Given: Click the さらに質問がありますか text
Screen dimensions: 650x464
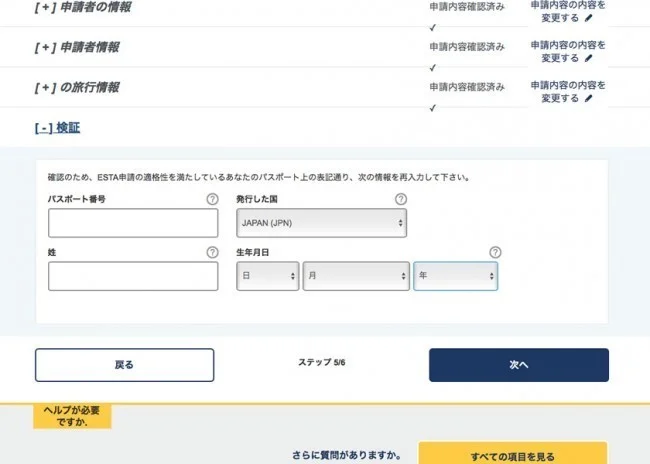Looking at the screenshot, I should pos(347,455).
